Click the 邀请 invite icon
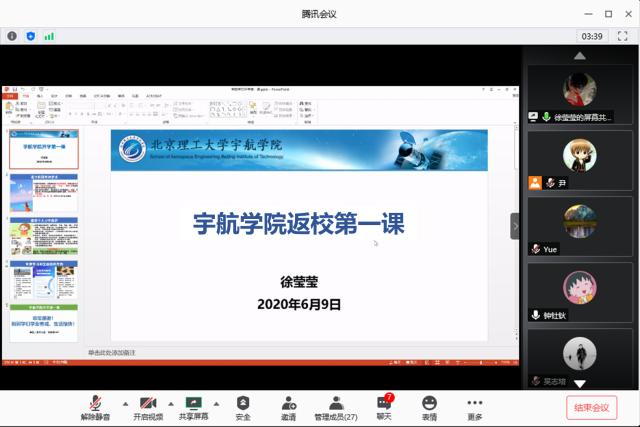This screenshot has width=640, height=427. point(289,406)
